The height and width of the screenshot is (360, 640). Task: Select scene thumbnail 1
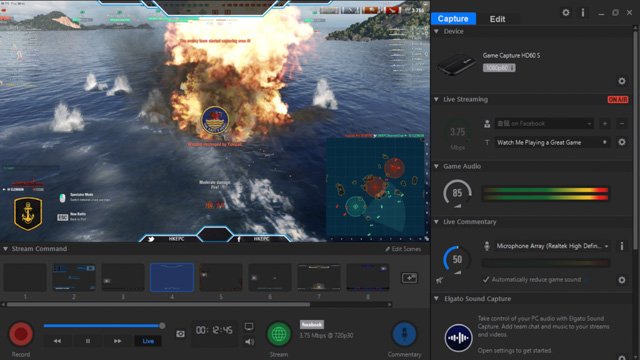point(25,278)
